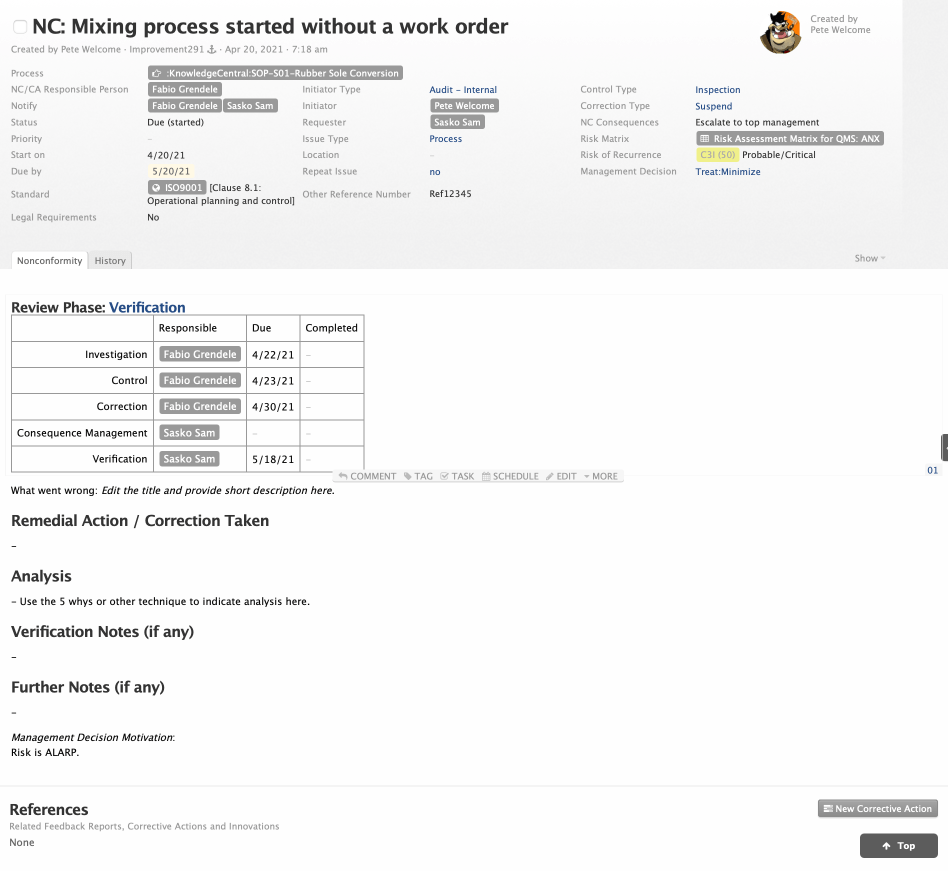Image resolution: width=948 pixels, height=871 pixels.
Task: Click Pete Welcome's avatar image
Action: tap(780, 32)
